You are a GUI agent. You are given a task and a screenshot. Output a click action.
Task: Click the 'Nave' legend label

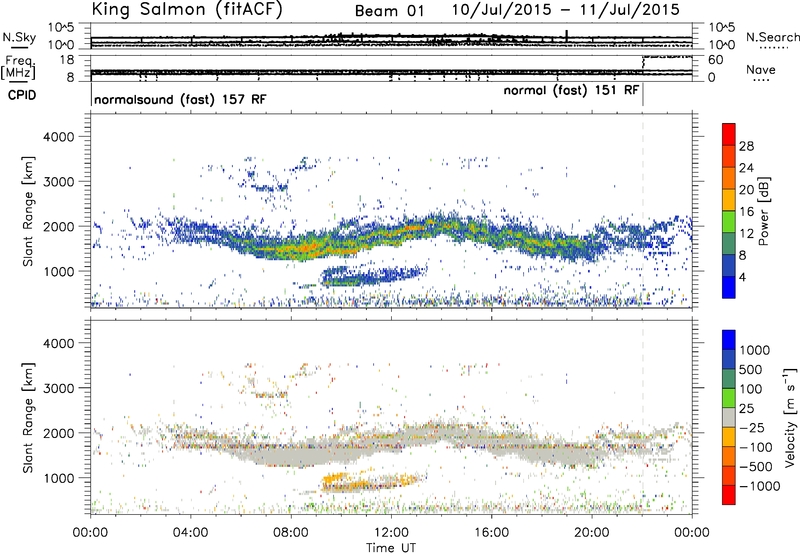[761, 70]
